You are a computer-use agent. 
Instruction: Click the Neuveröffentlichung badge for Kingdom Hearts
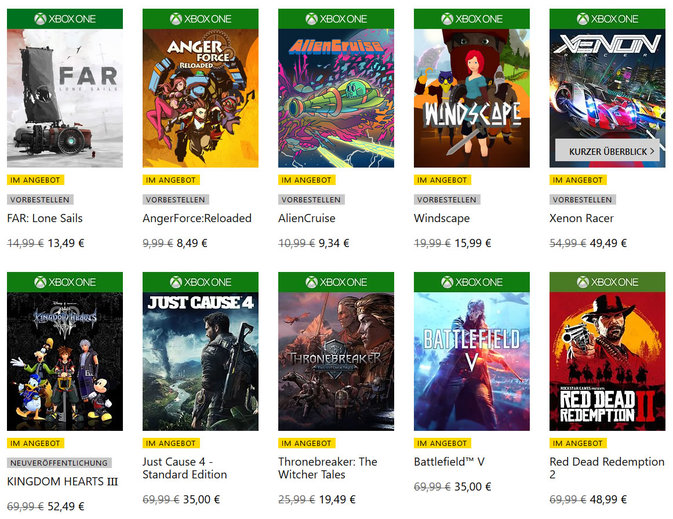(x=59, y=463)
